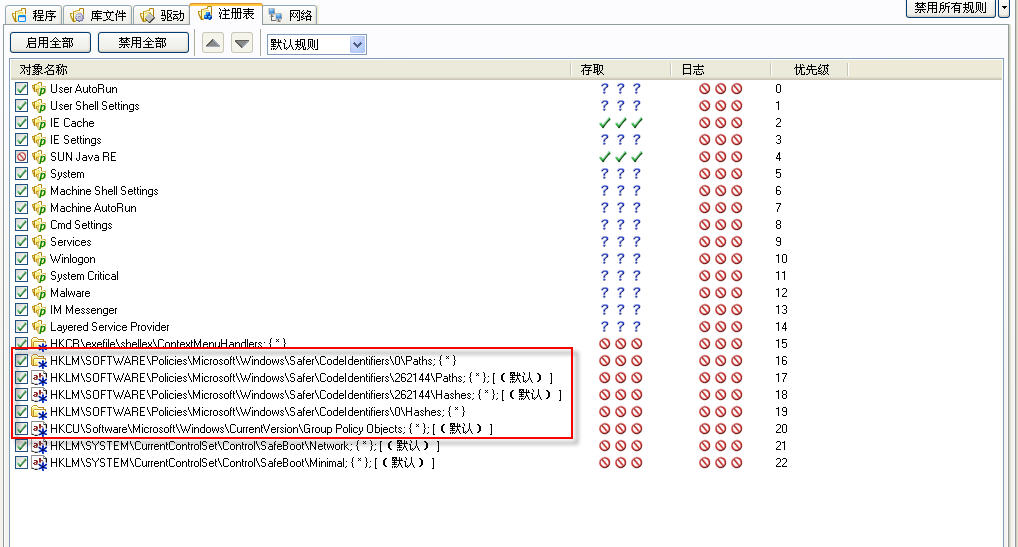Open the arrow next to 禁用所有规则

(x=1006, y=8)
